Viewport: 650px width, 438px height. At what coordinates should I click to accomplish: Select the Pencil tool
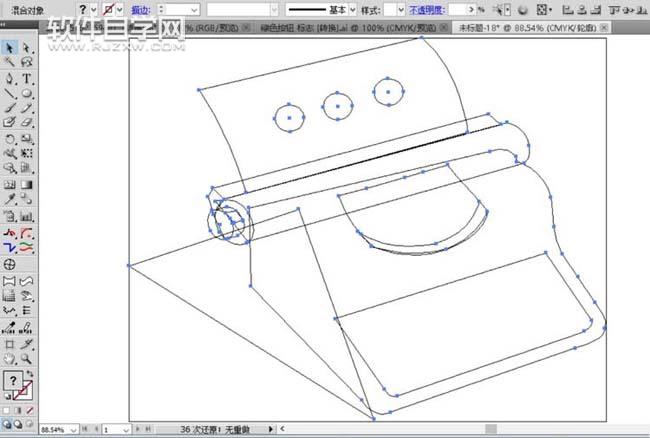coord(27,108)
